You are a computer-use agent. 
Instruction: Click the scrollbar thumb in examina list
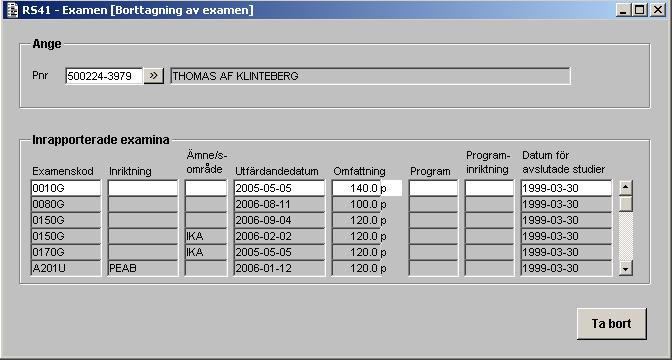[x=626, y=203]
